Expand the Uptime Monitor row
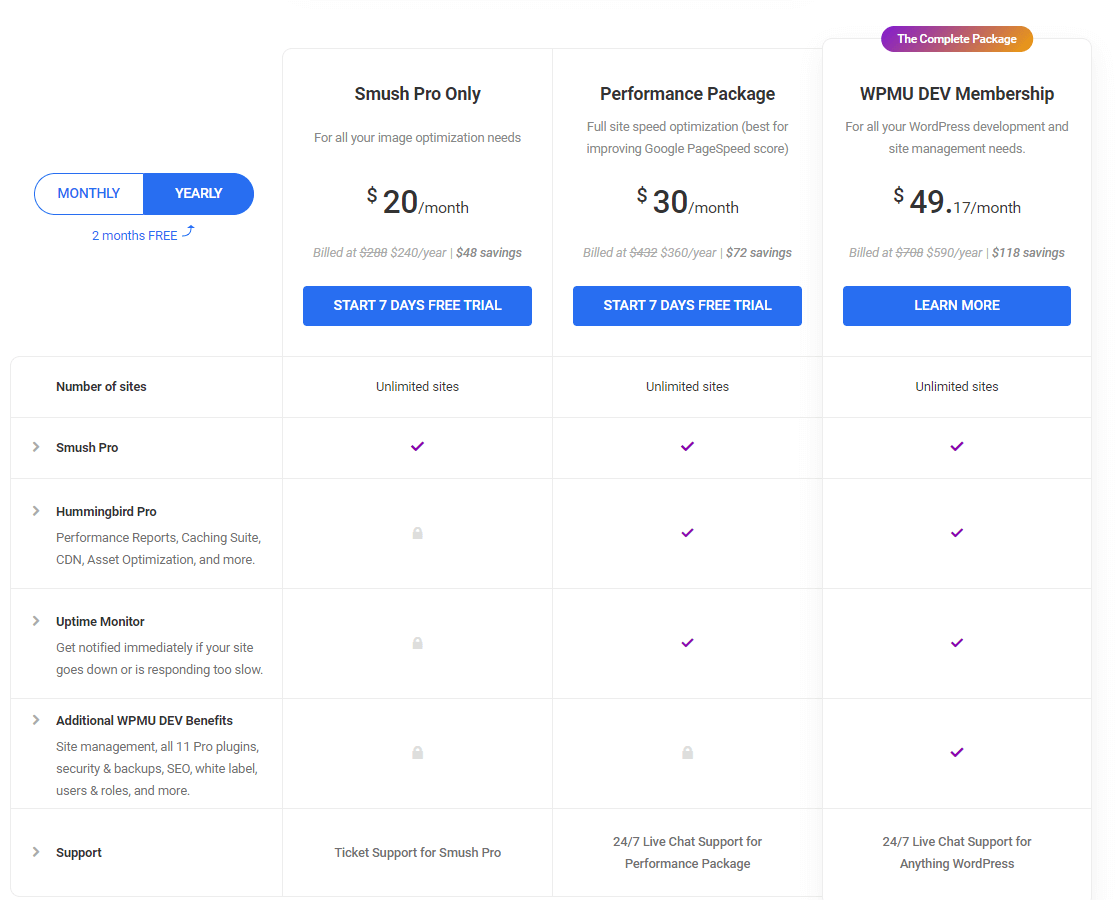 point(36,621)
